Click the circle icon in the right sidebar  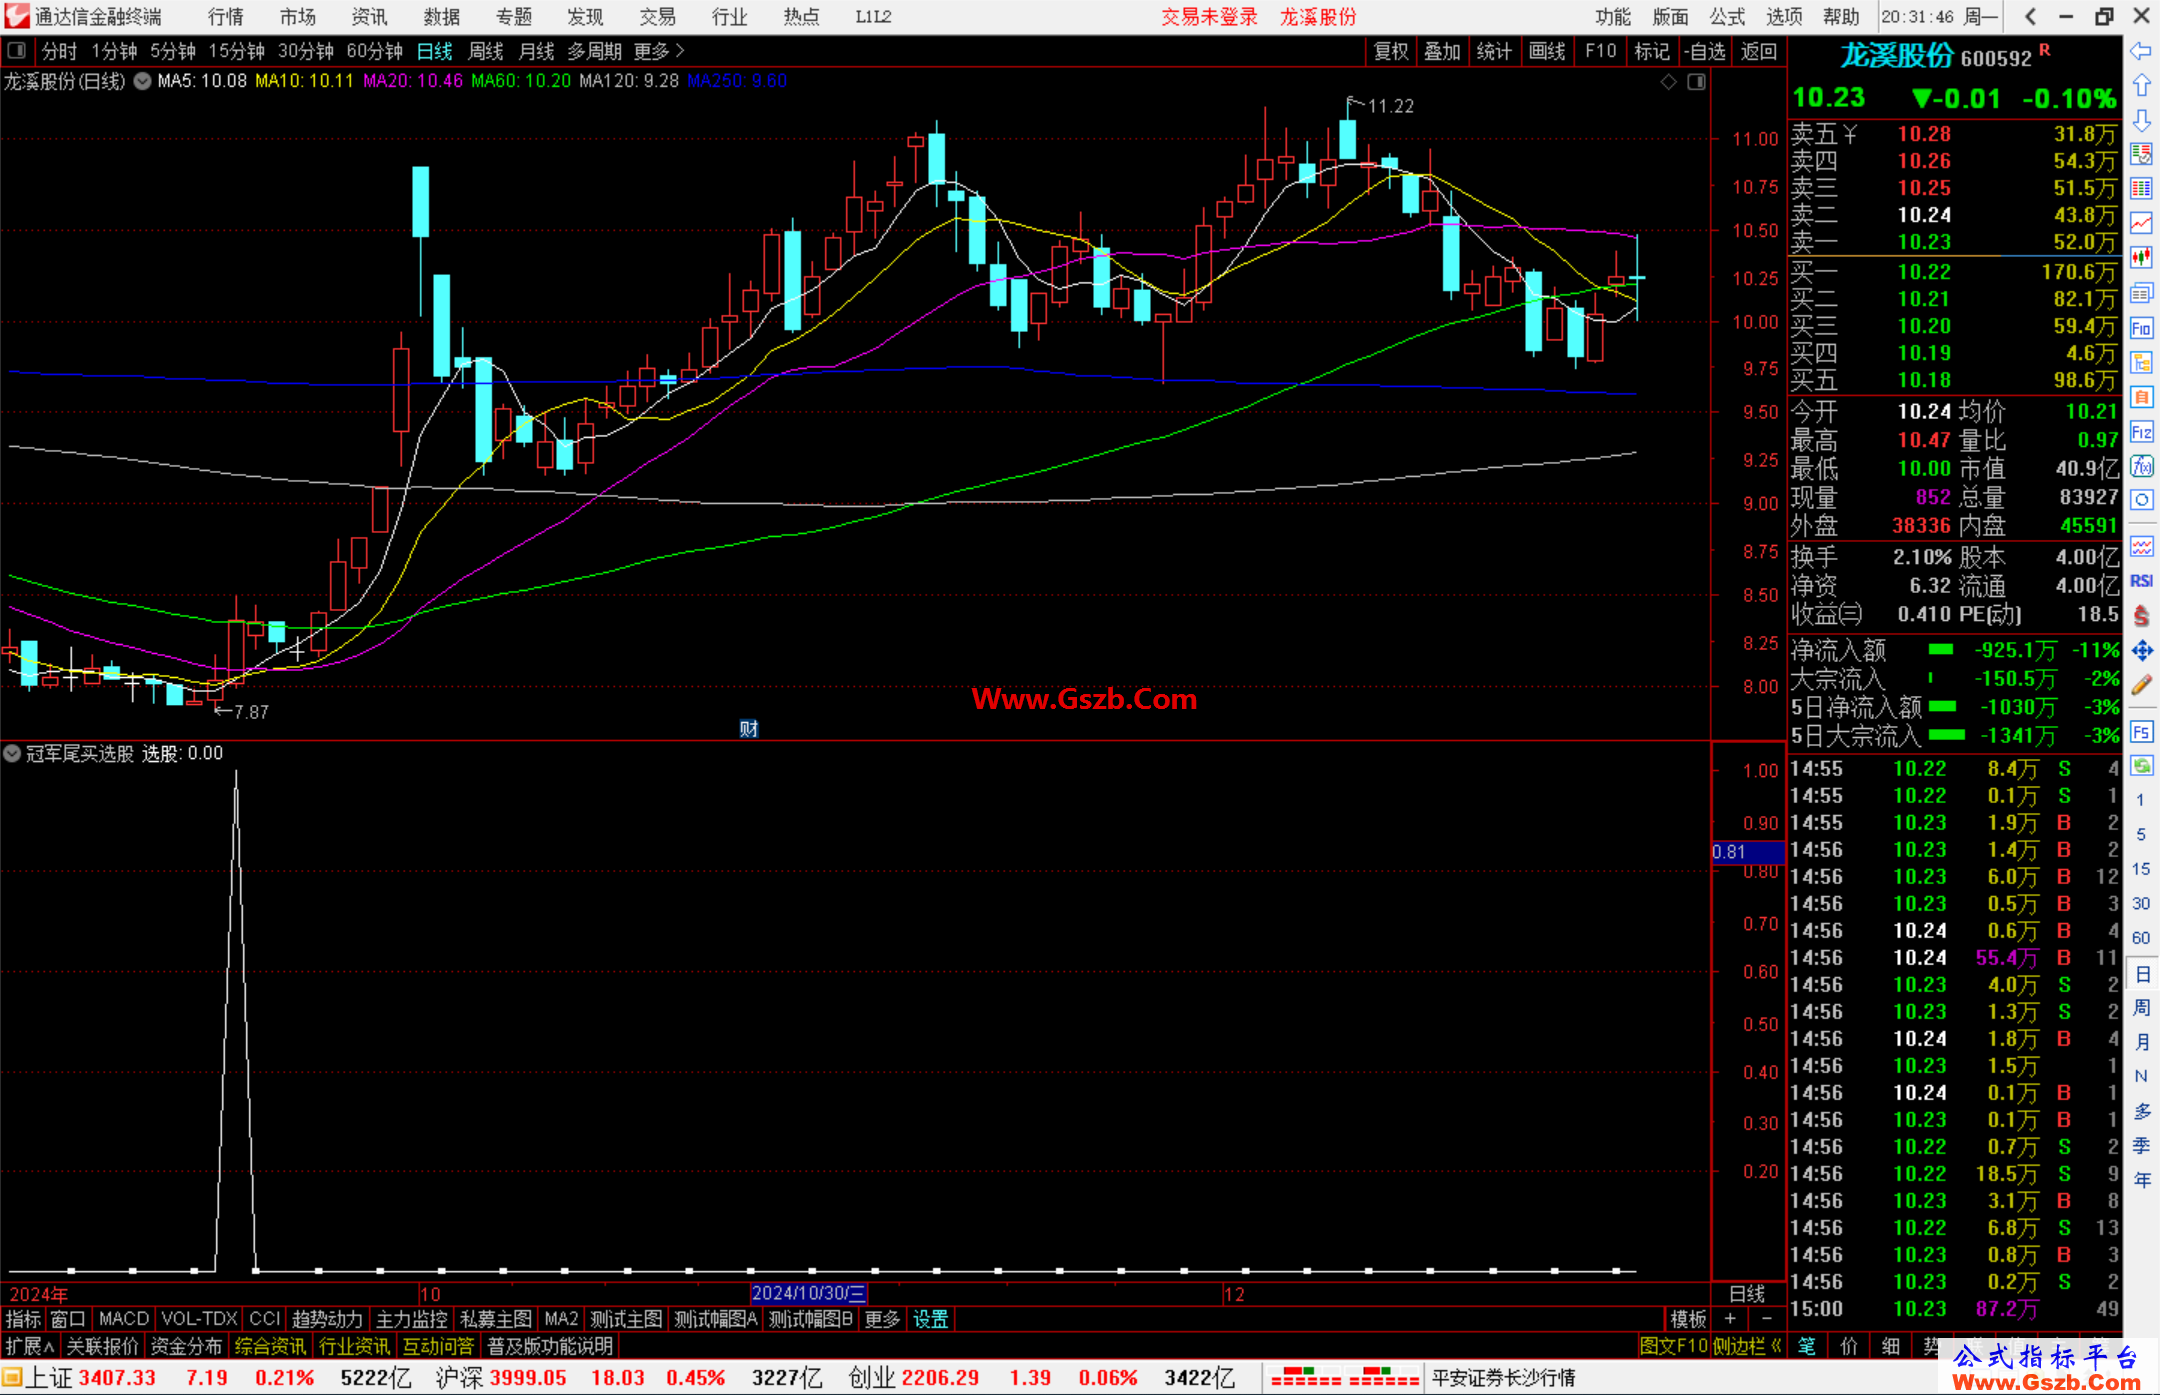tap(2141, 500)
